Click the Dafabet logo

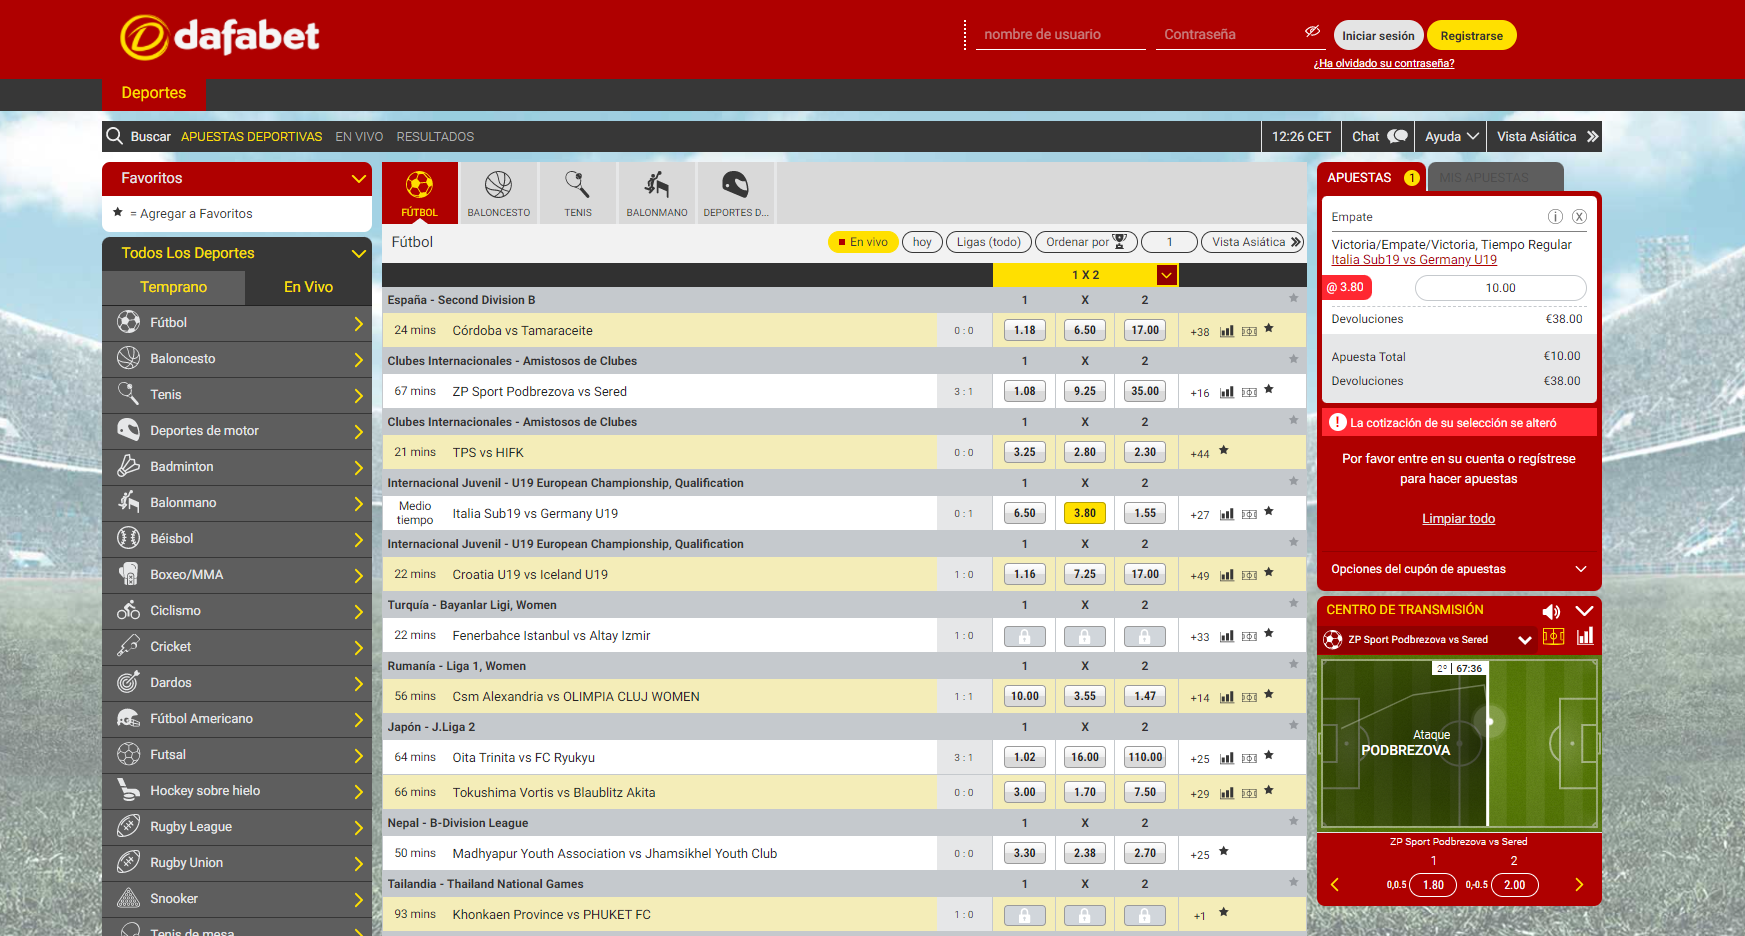(x=219, y=37)
